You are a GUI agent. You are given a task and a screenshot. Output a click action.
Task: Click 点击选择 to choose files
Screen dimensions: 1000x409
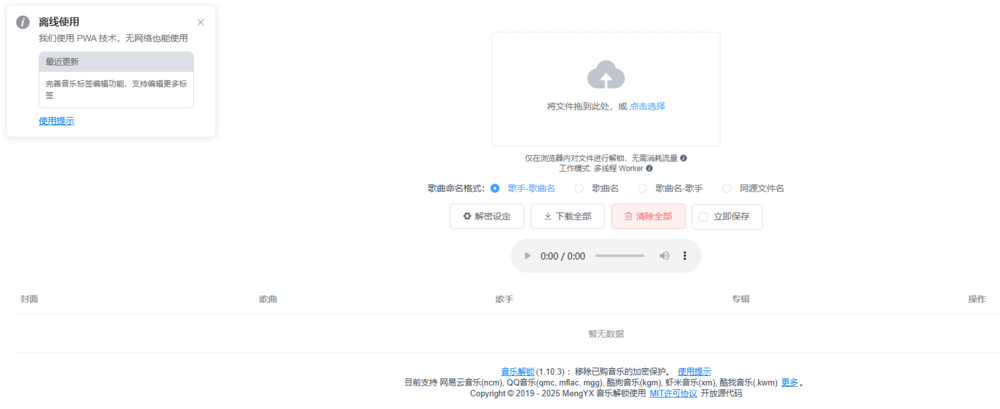(647, 107)
